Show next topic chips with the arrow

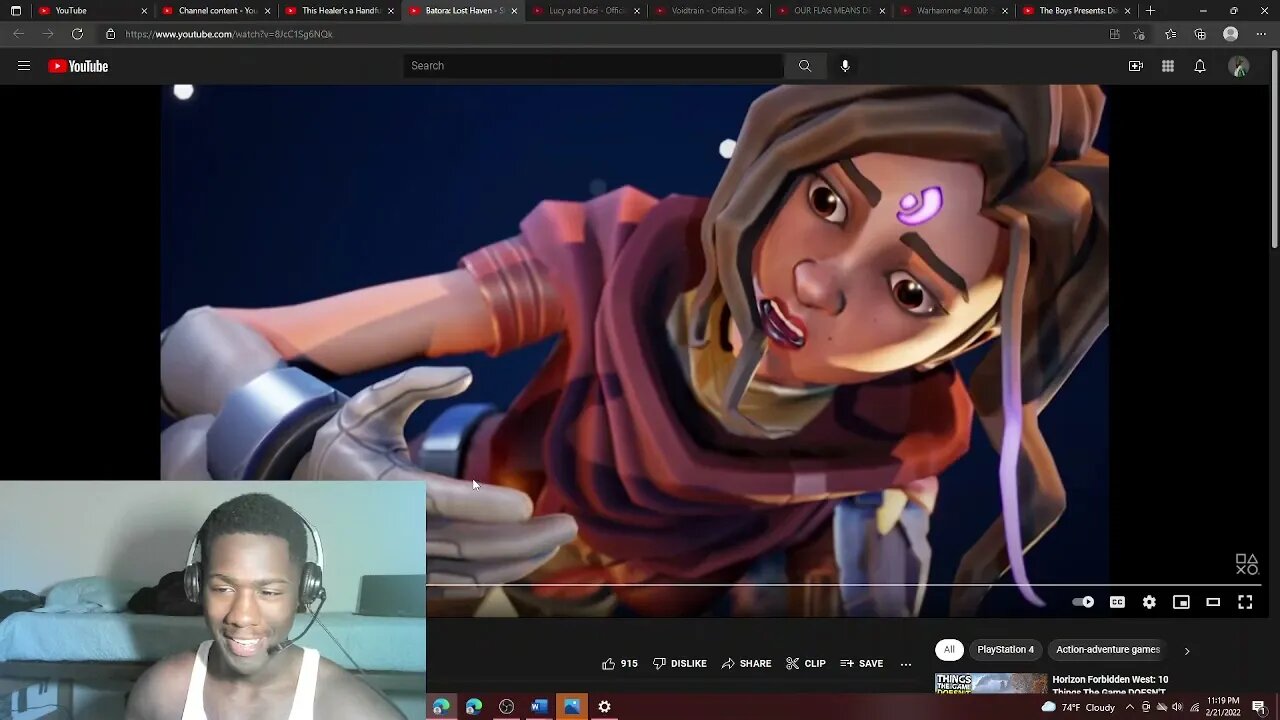coord(1187,651)
